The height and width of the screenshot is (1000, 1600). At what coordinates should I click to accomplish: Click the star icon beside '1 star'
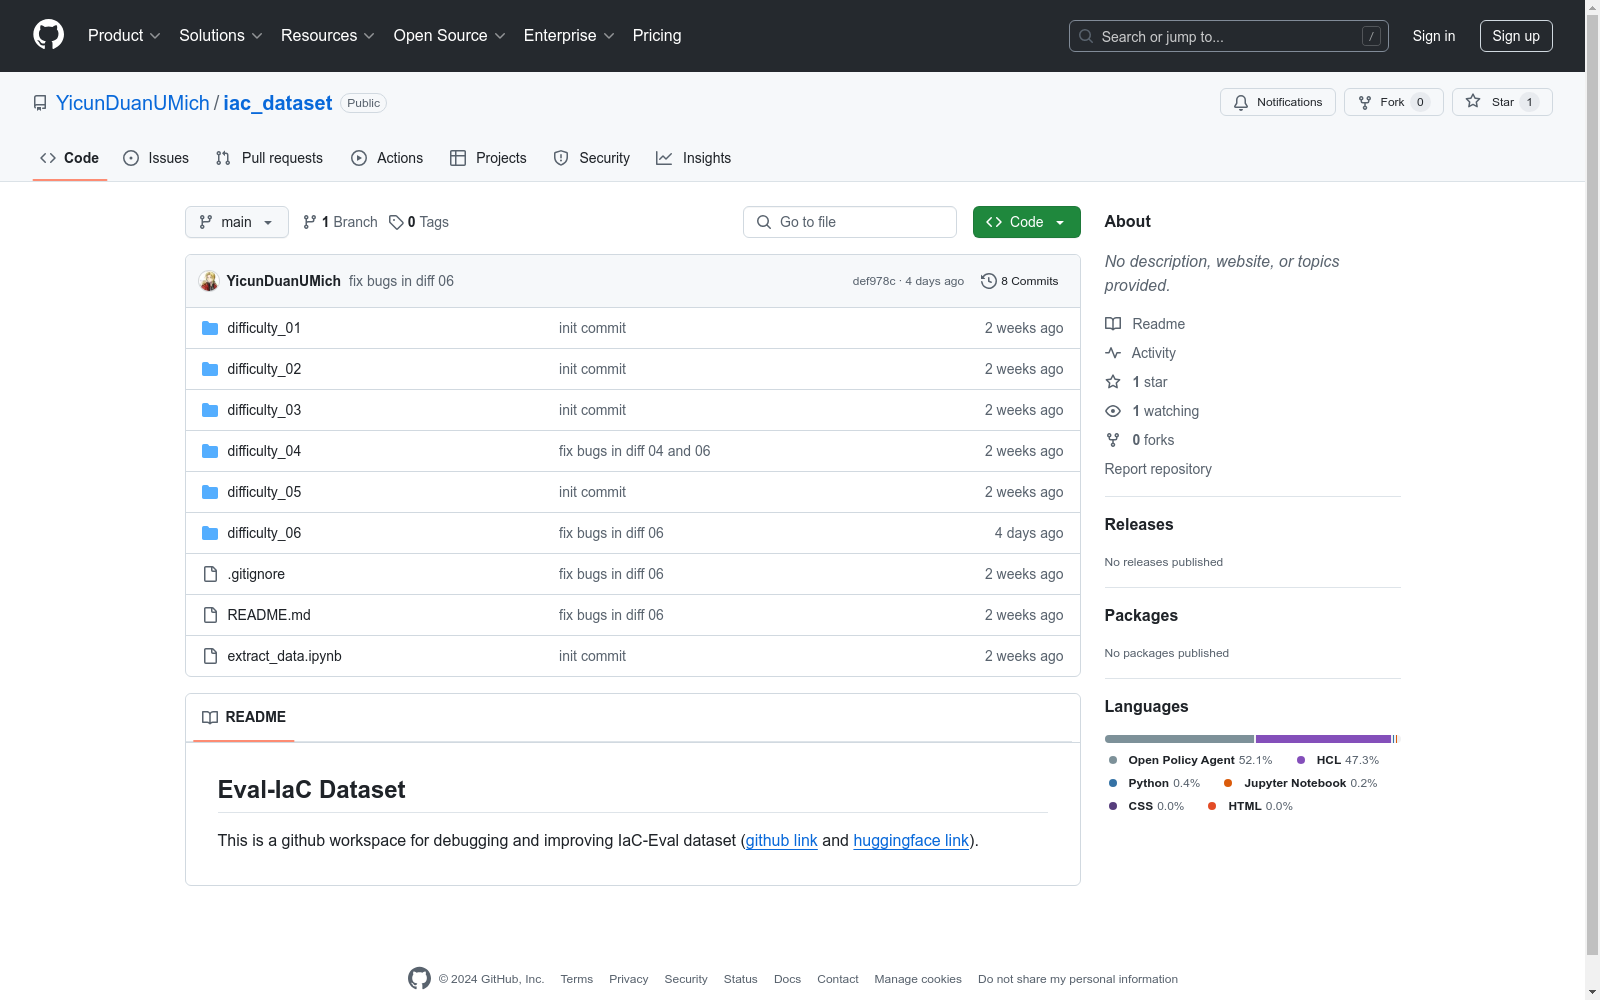pos(1113,382)
